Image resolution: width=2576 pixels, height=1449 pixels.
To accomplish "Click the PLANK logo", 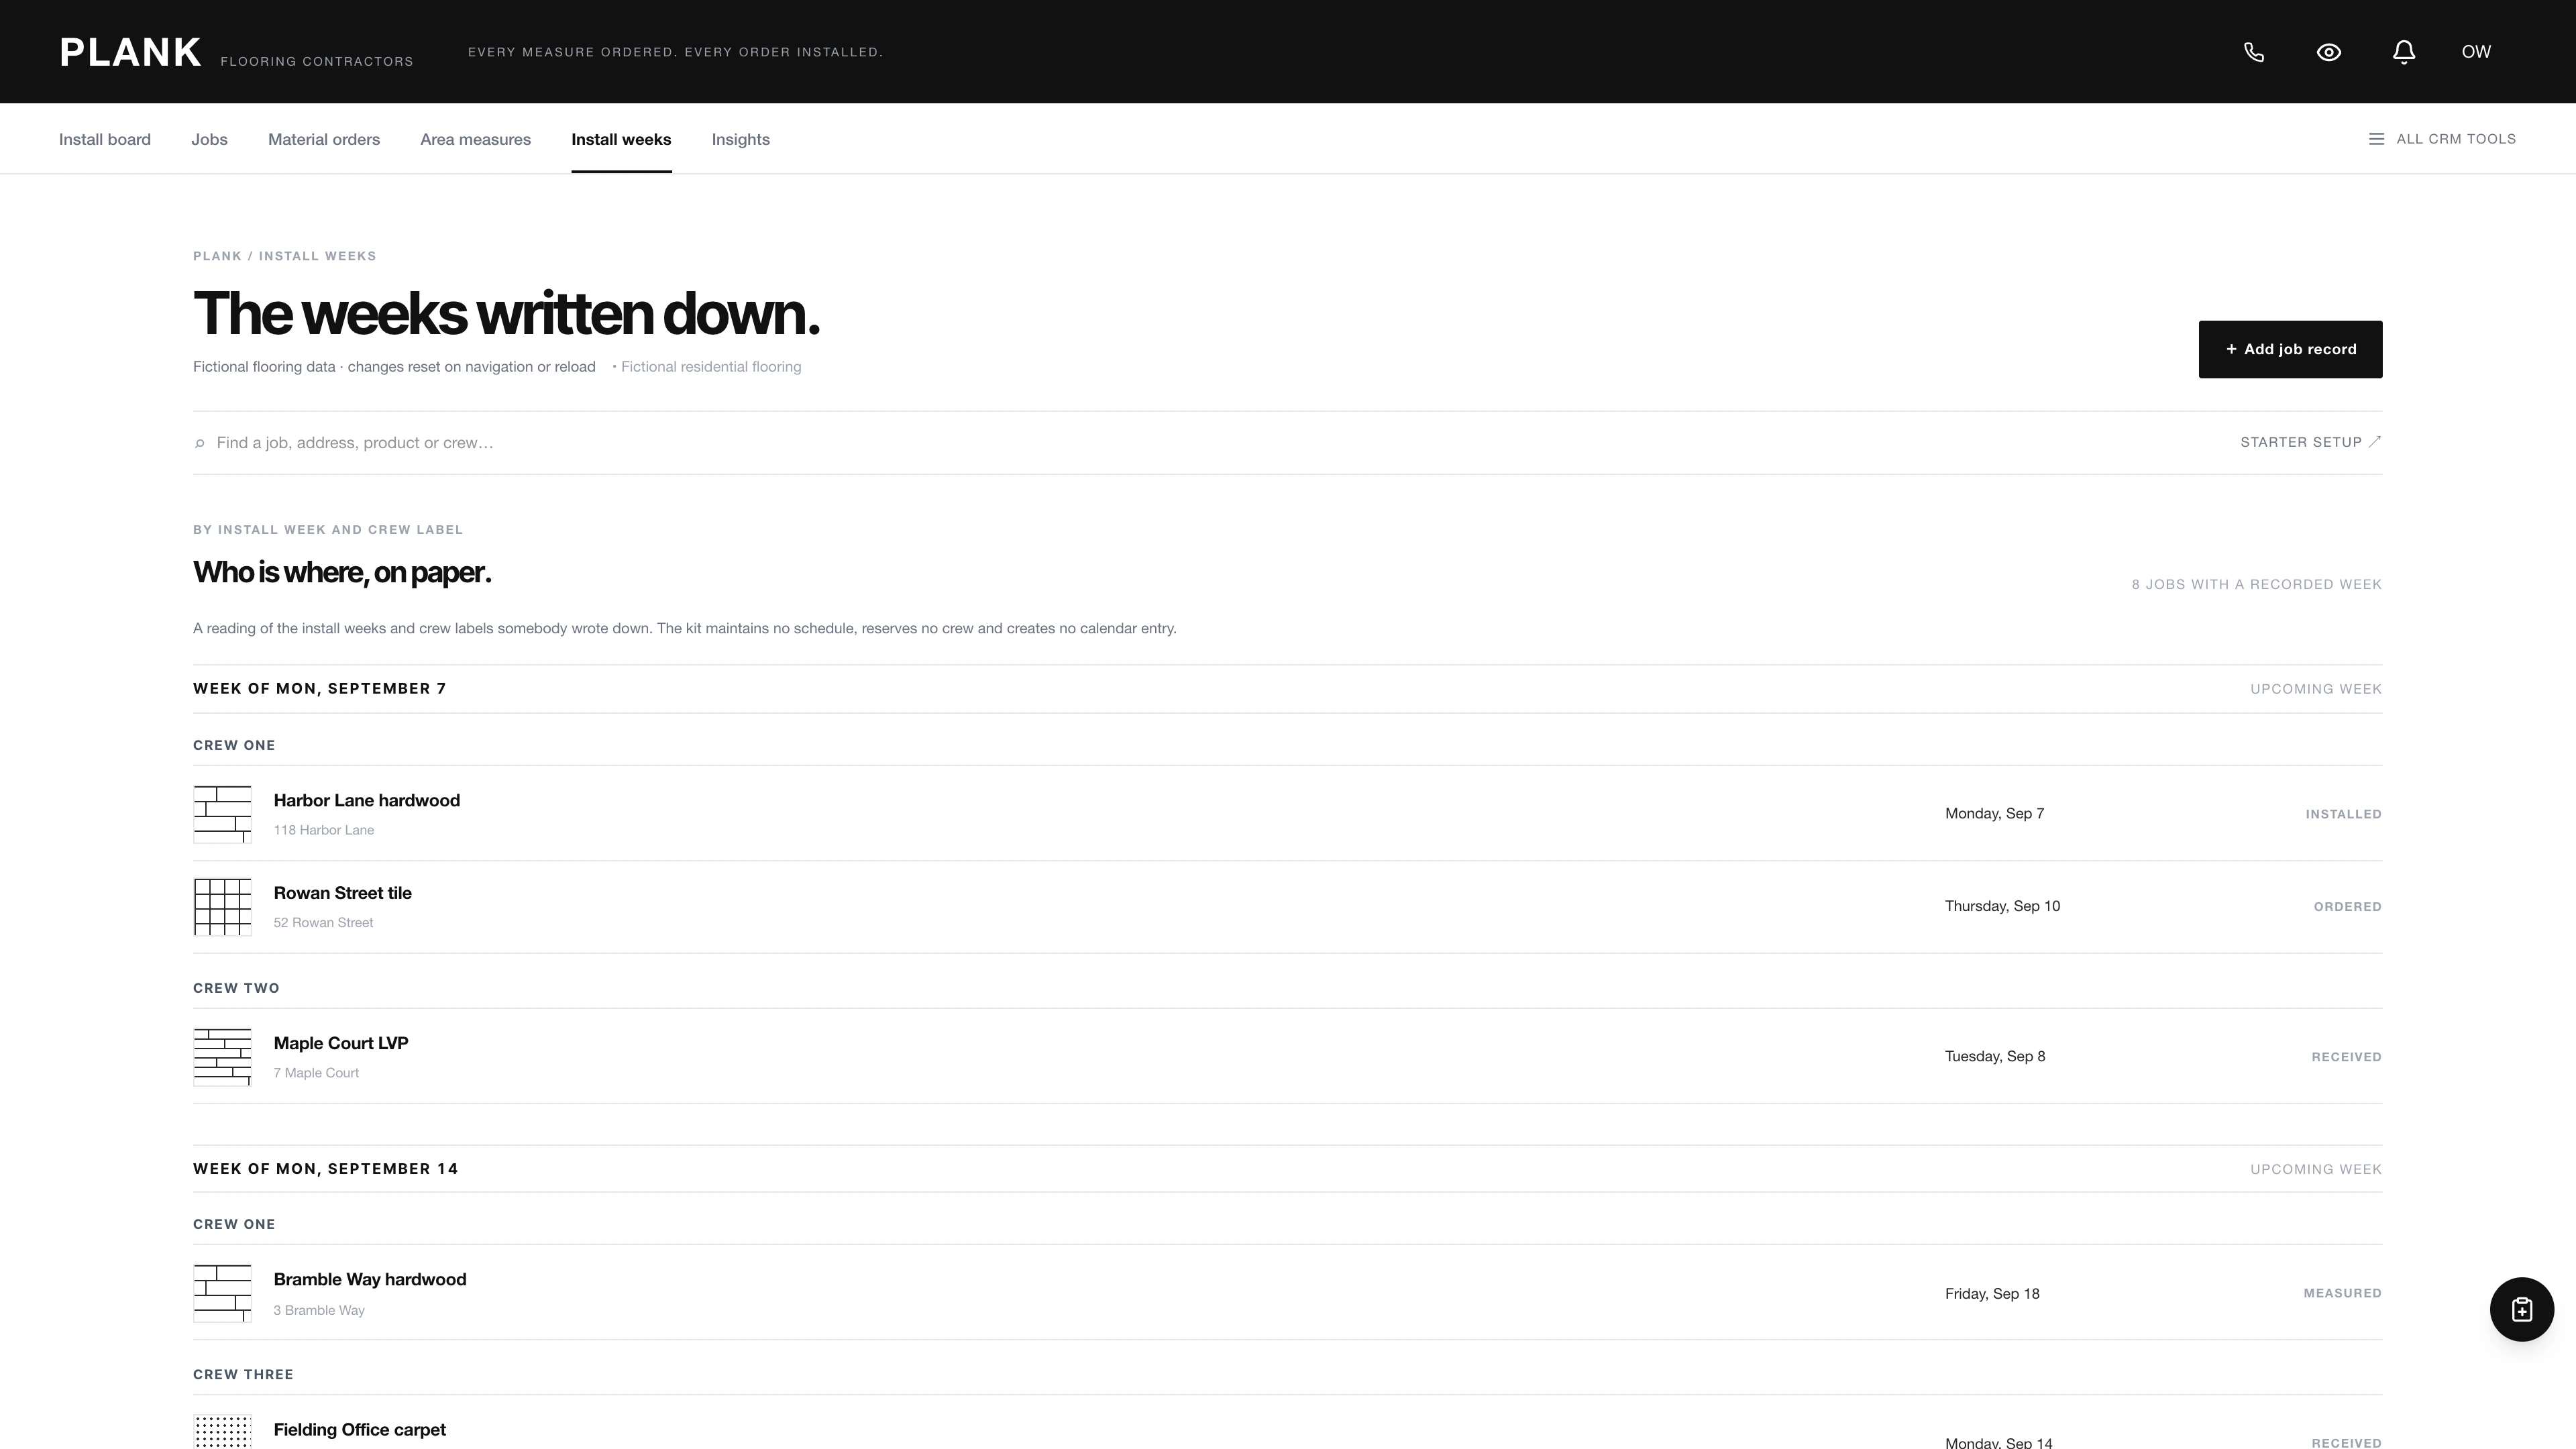I will [131, 52].
